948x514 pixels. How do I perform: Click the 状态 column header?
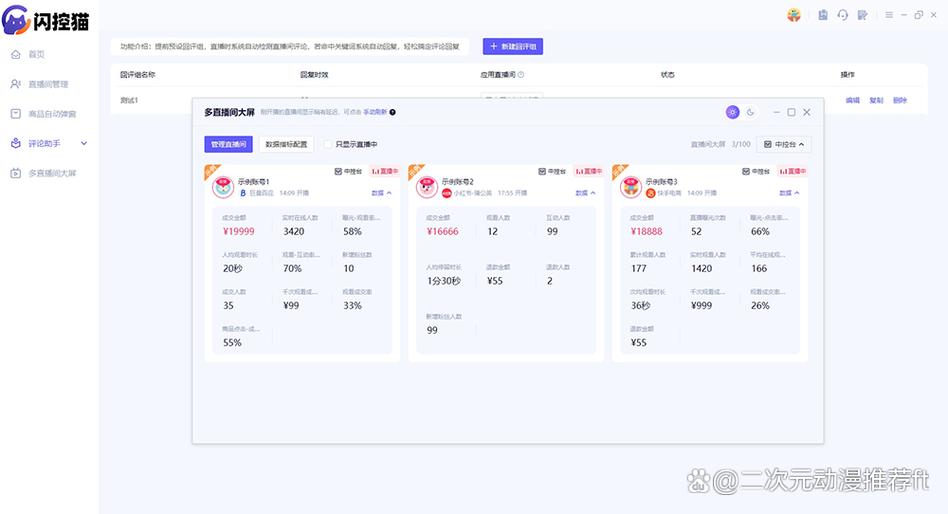(x=667, y=75)
